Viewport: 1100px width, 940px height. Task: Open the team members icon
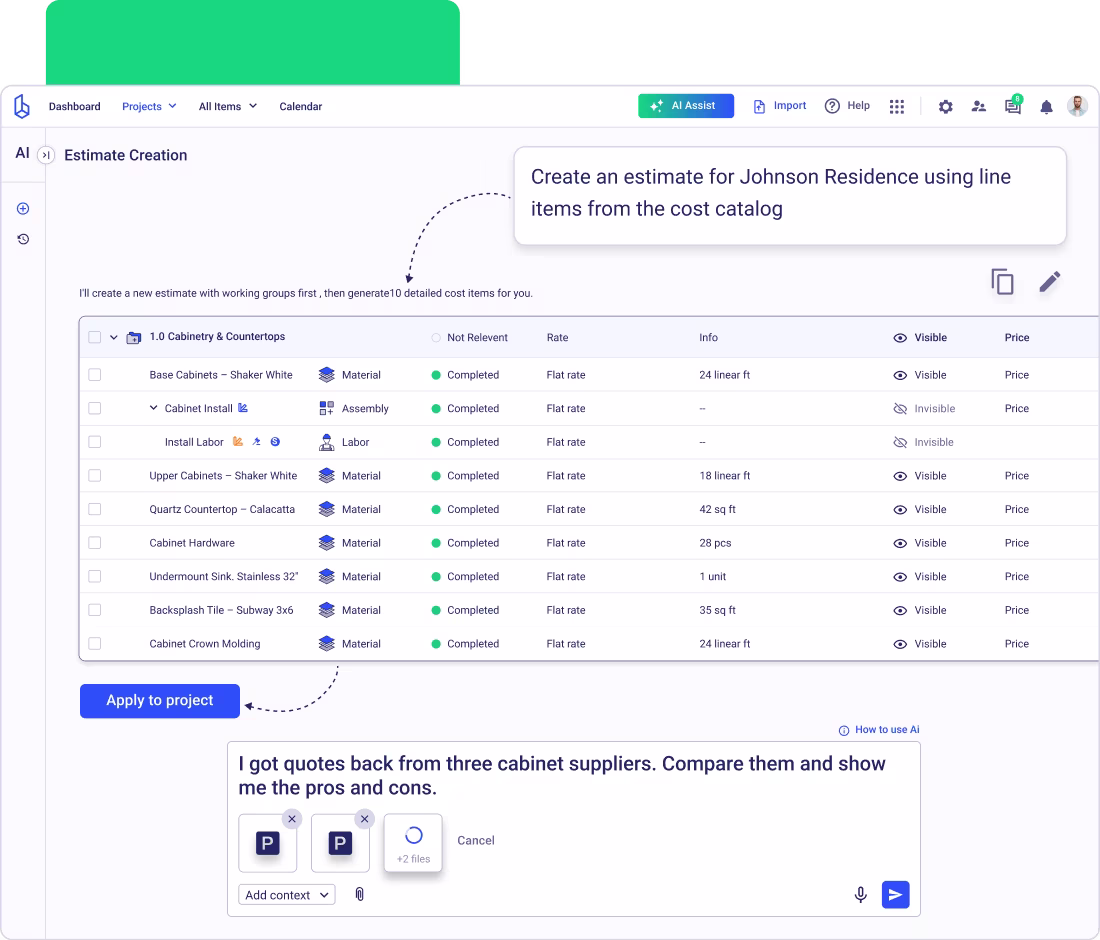(979, 107)
